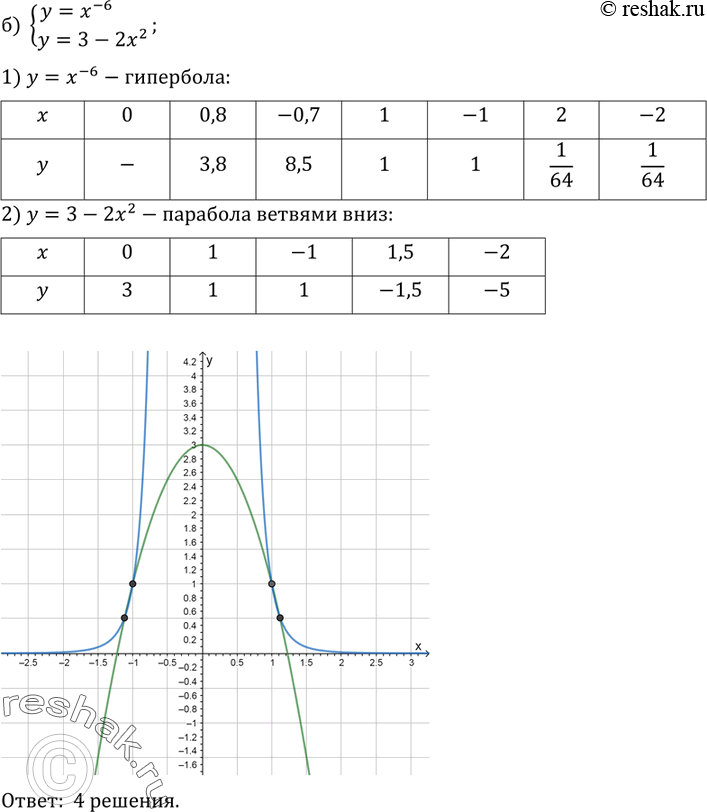Select the −5 cell in the parabola table
The image size is (707, 812).
click(498, 294)
